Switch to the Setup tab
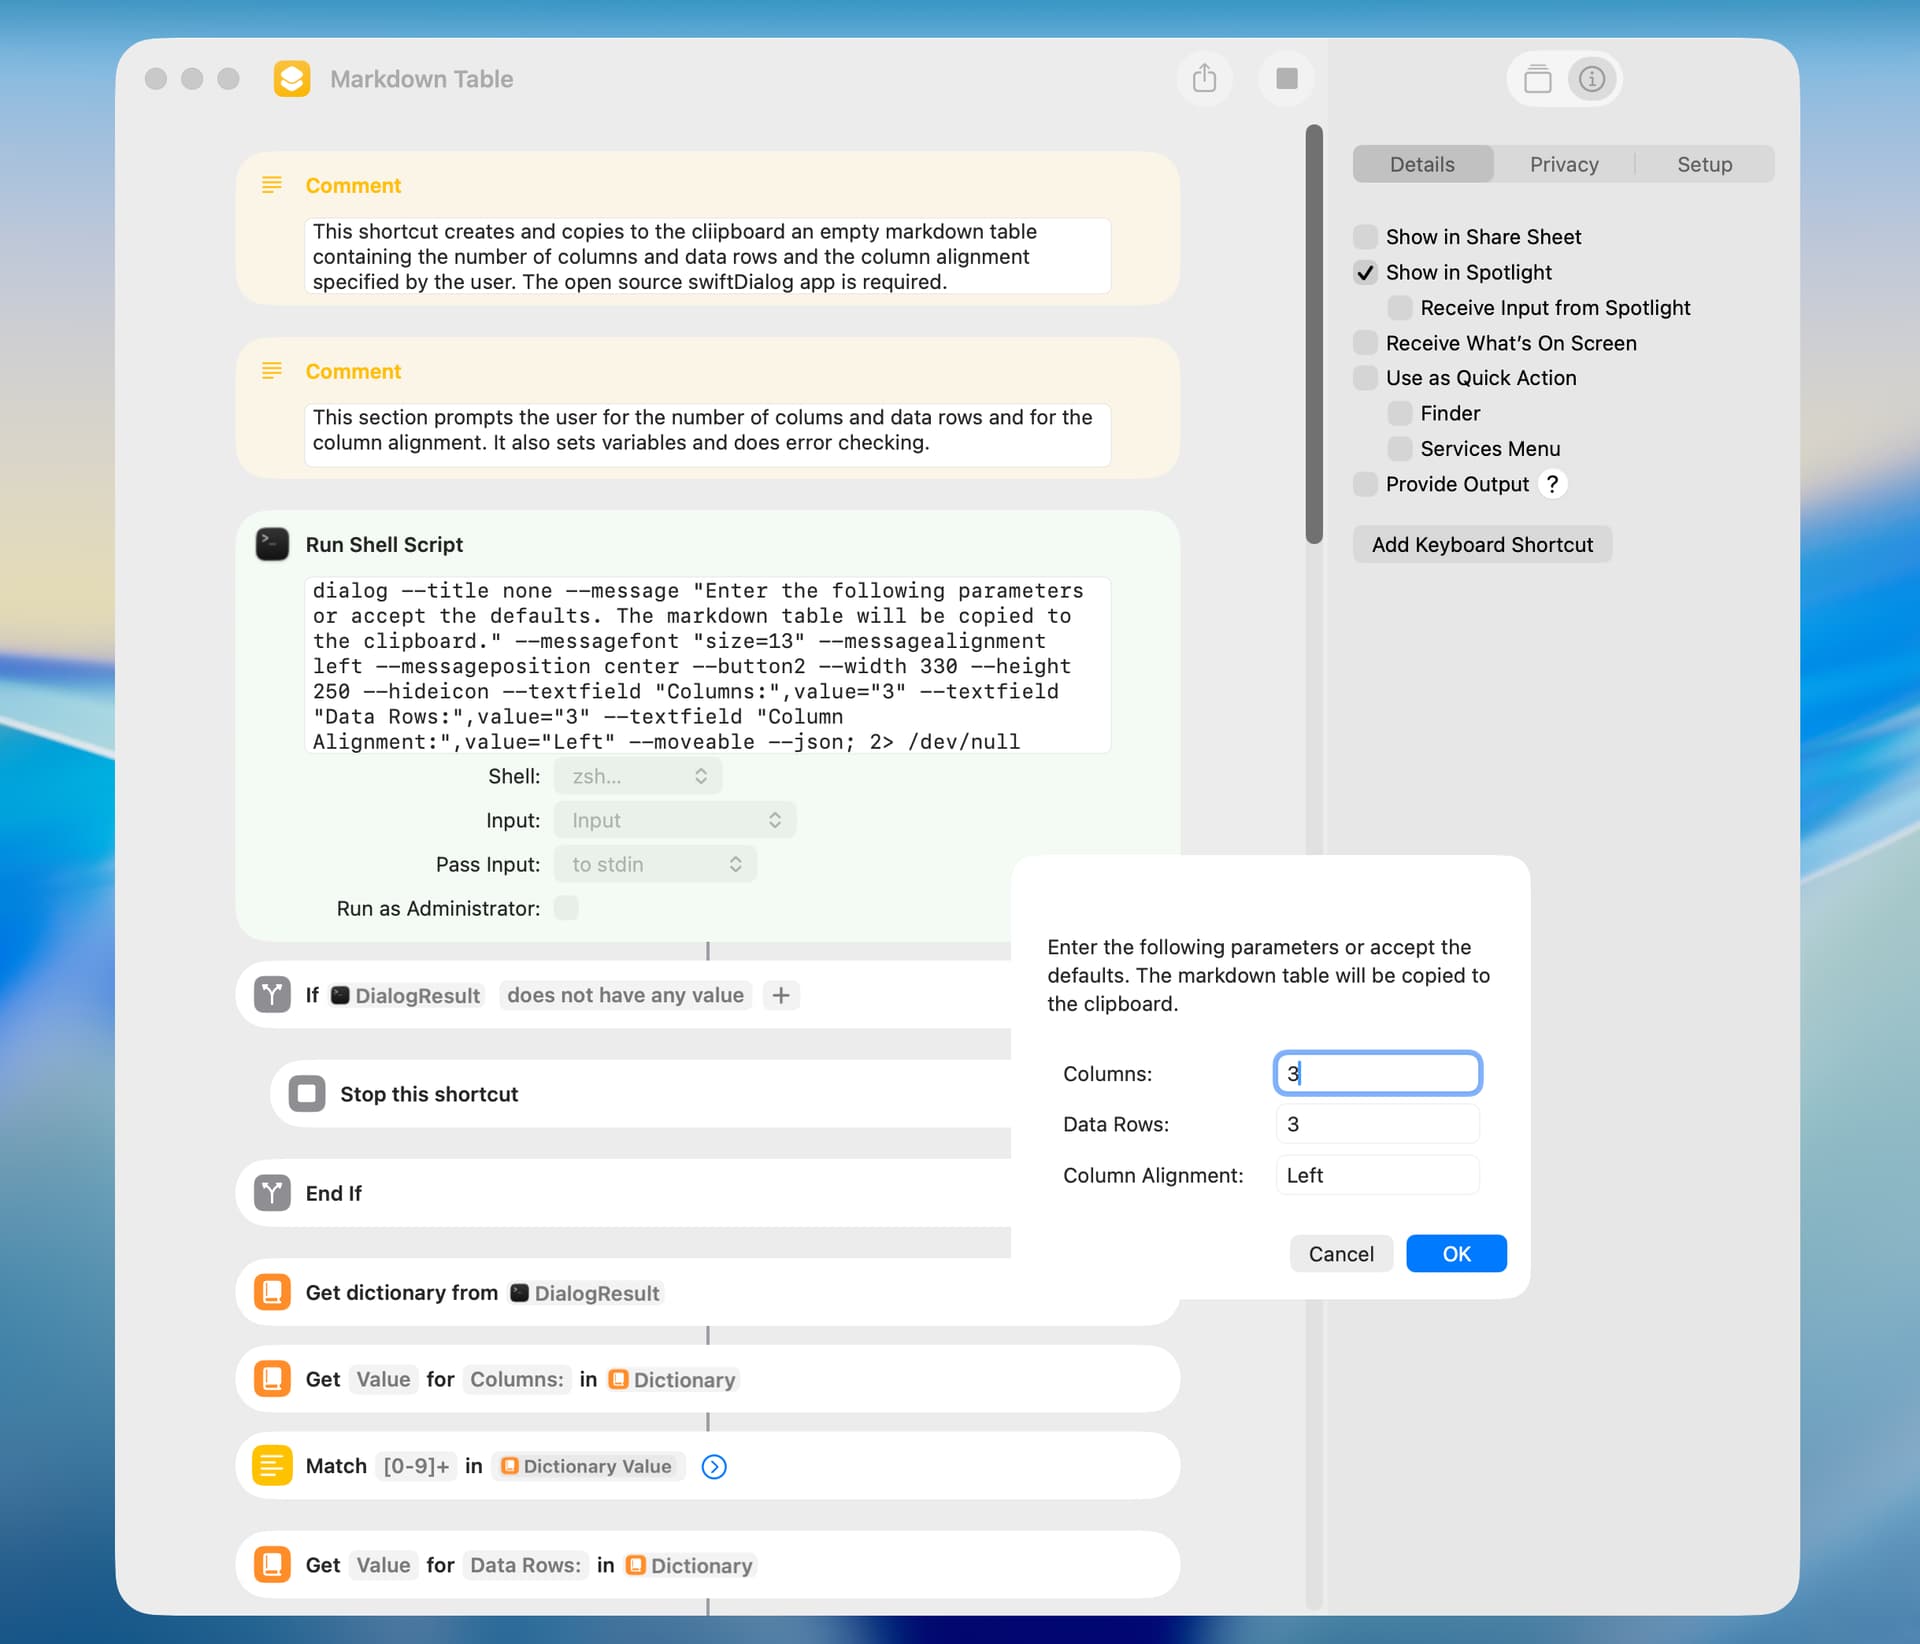Screen dimensions: 1920x1644 [1704, 164]
